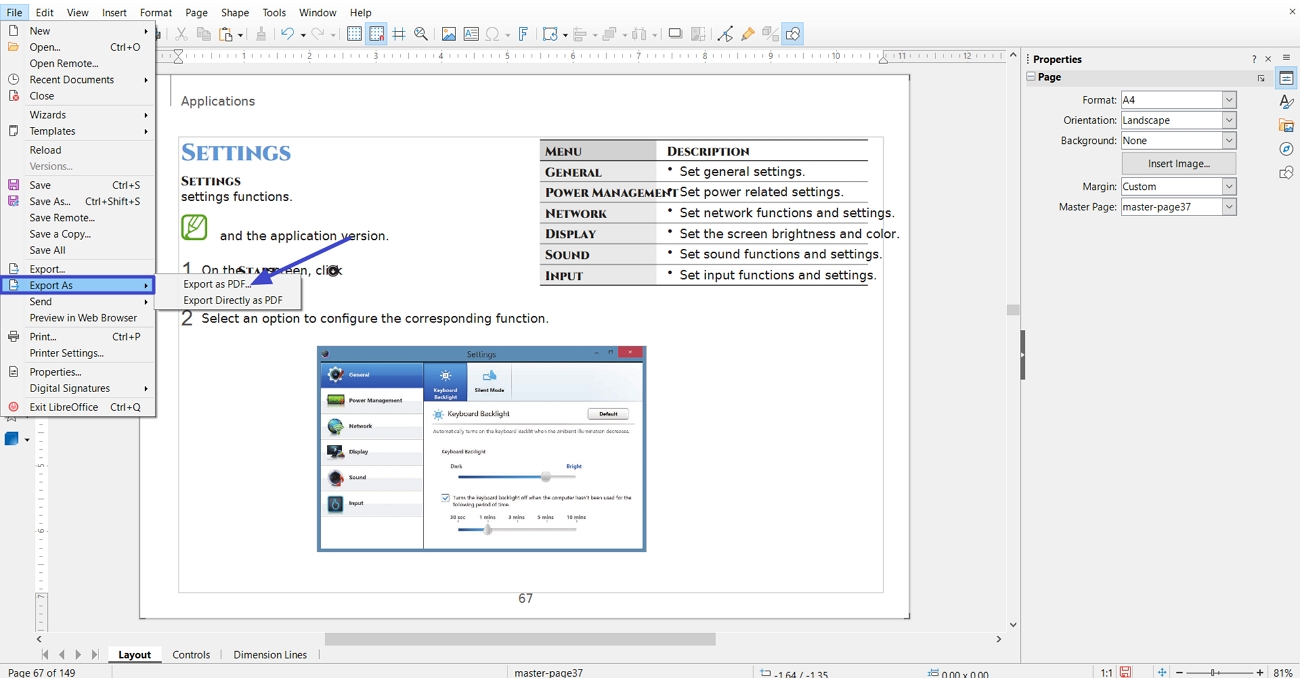The width and height of the screenshot is (1300, 678).
Task: Switch to the Controls layer tab
Action: click(191, 655)
